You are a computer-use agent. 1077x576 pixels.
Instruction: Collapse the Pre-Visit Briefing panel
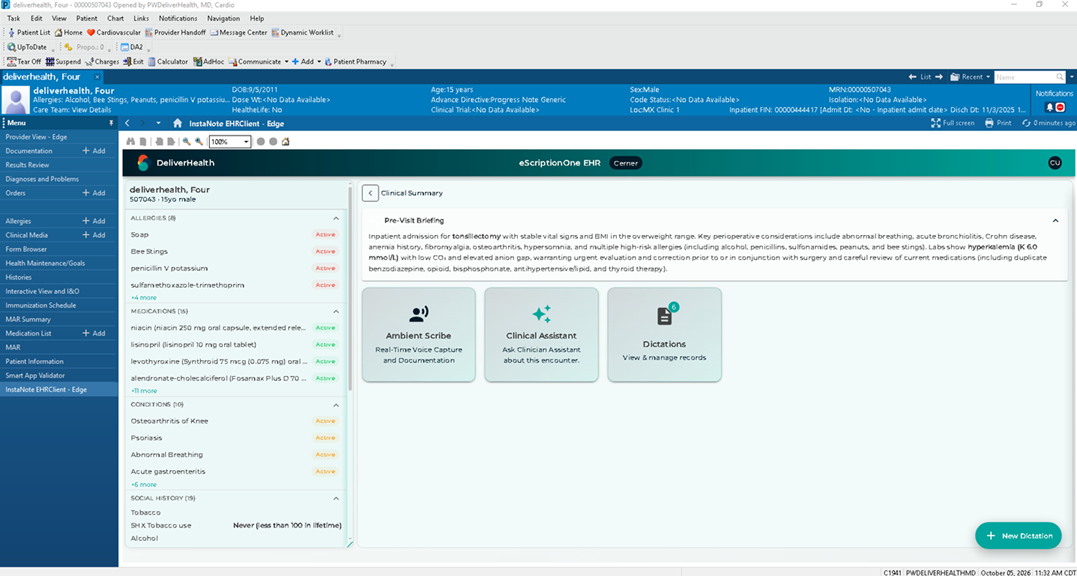pyautogui.click(x=1055, y=220)
